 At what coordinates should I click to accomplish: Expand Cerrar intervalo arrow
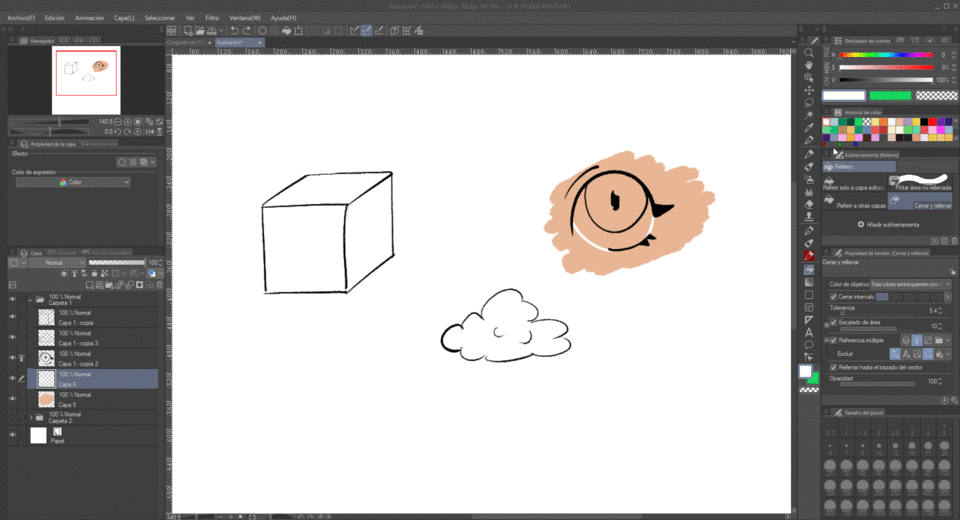[947, 296]
